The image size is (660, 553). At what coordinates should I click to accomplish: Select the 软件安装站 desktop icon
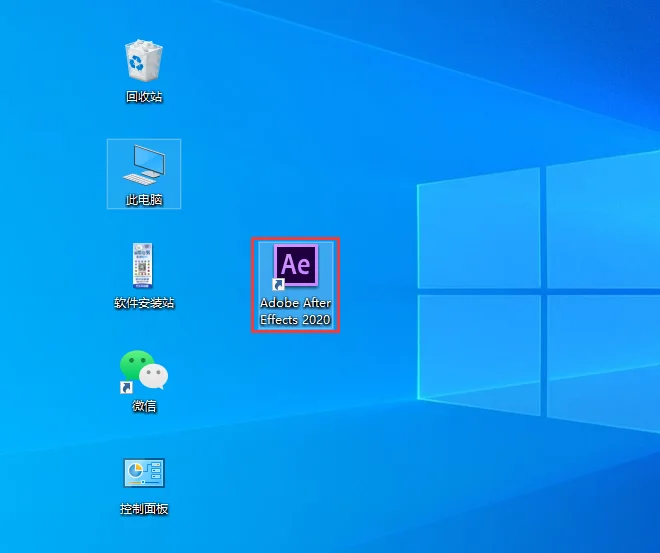pos(143,266)
